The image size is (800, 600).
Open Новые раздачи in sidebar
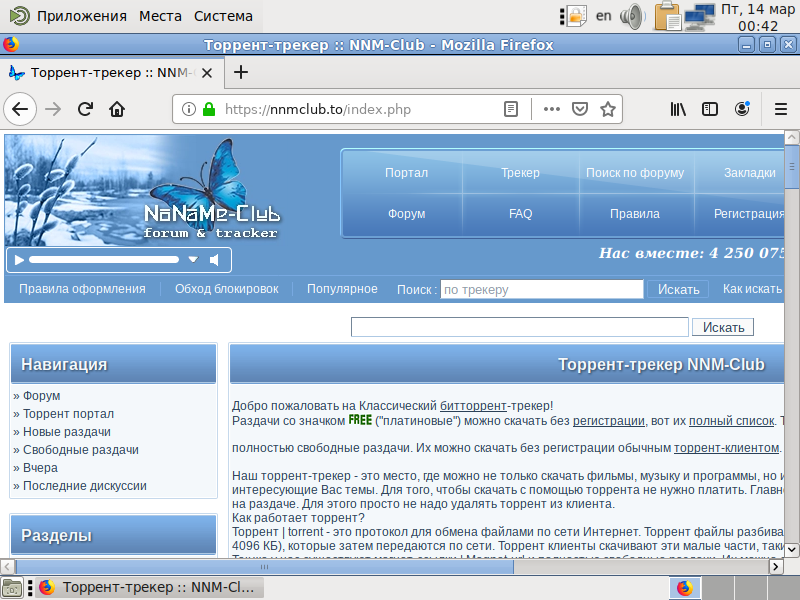tap(67, 432)
